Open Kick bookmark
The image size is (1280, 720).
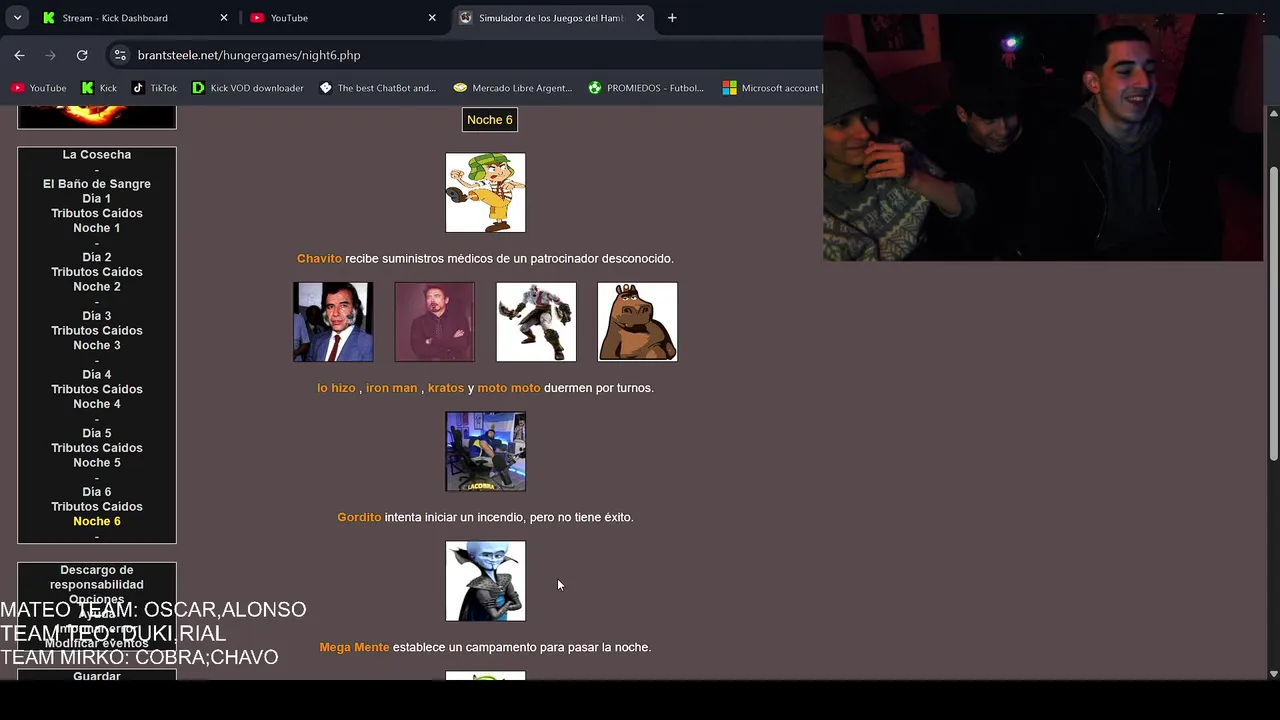click(99, 88)
